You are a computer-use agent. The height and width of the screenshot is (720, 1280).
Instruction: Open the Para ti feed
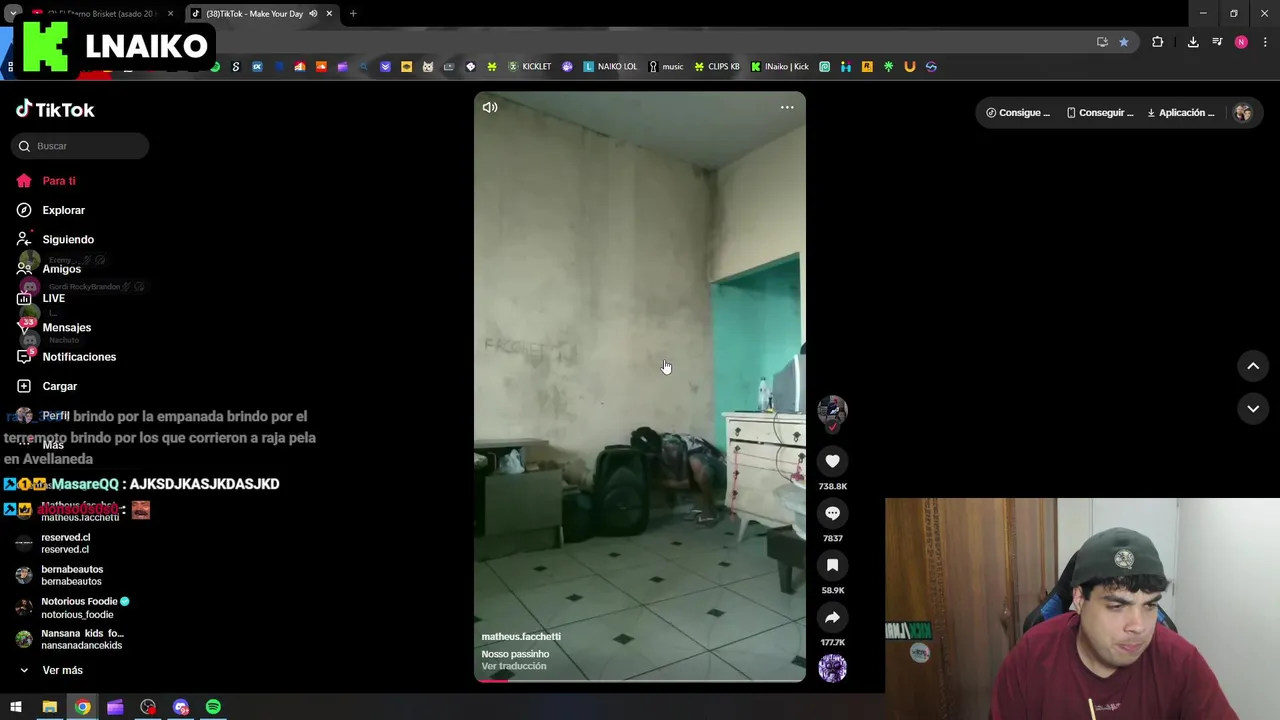tap(46, 181)
